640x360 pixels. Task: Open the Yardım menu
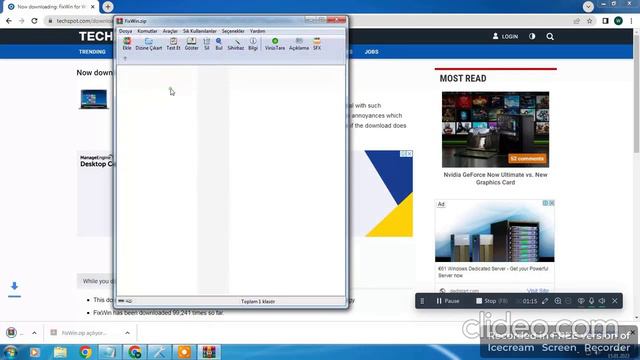(258, 31)
